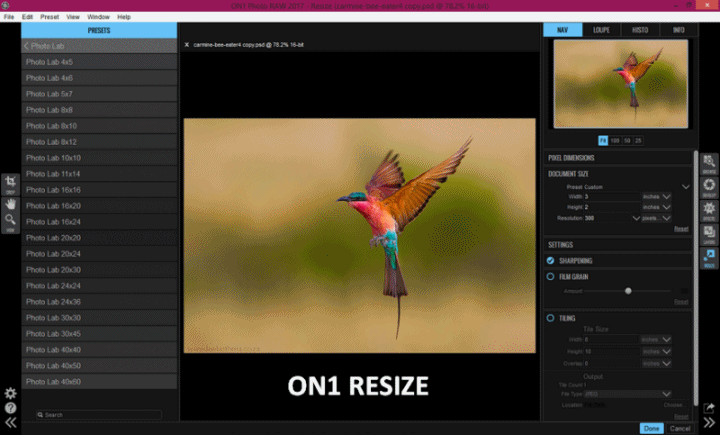Image resolution: width=720 pixels, height=435 pixels.
Task: Click the search magnifier icon in presets
Action: click(x=40, y=415)
